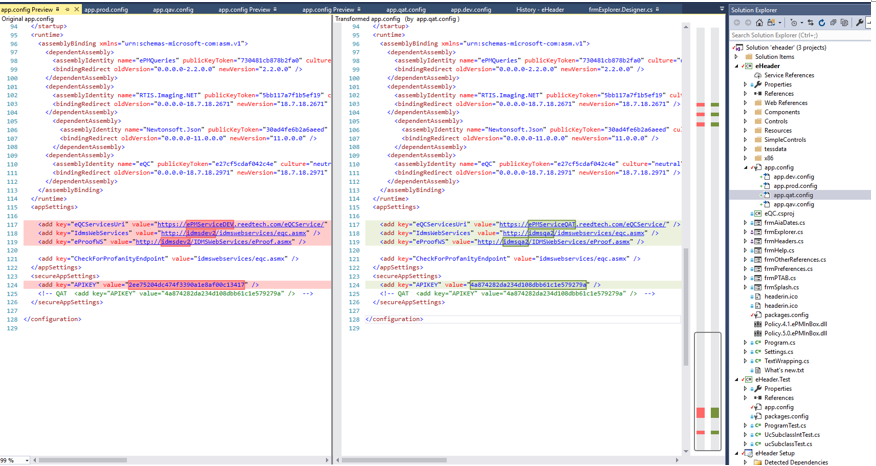Screen dimensions: 876x466
Task: Refresh the Solution Explorer
Action: pos(822,22)
